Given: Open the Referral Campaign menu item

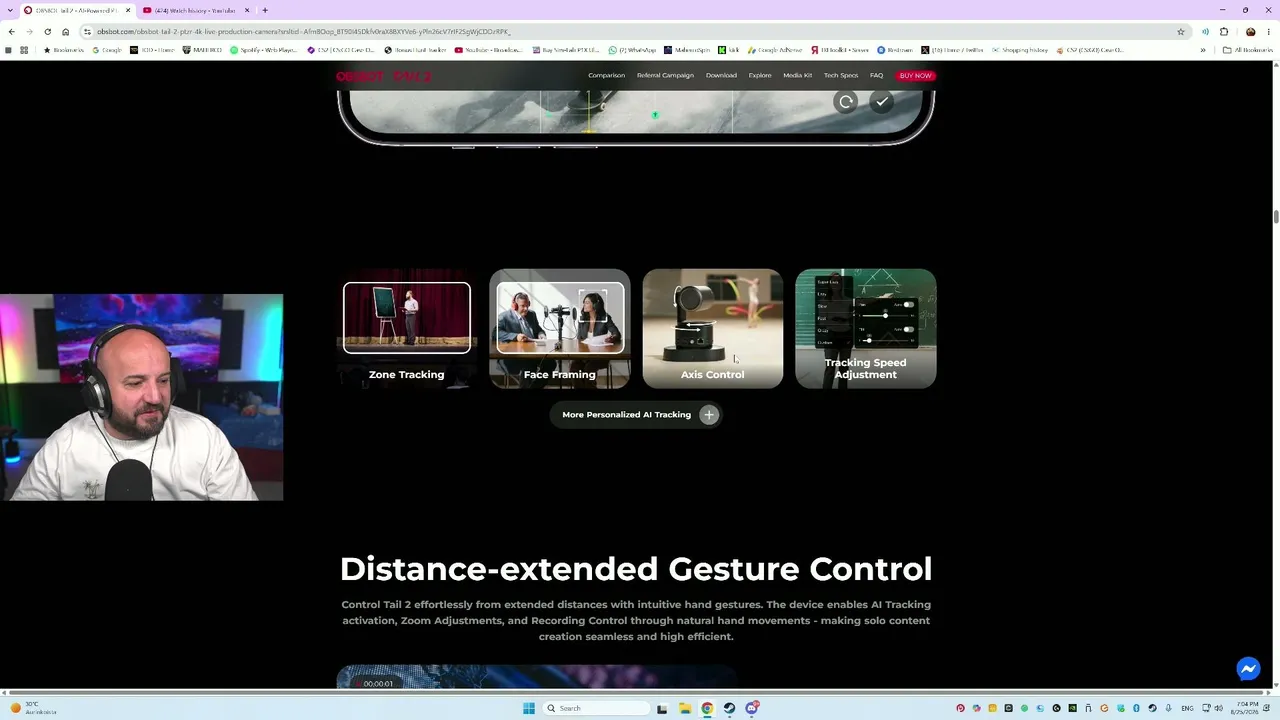Looking at the screenshot, I should click(x=665, y=76).
